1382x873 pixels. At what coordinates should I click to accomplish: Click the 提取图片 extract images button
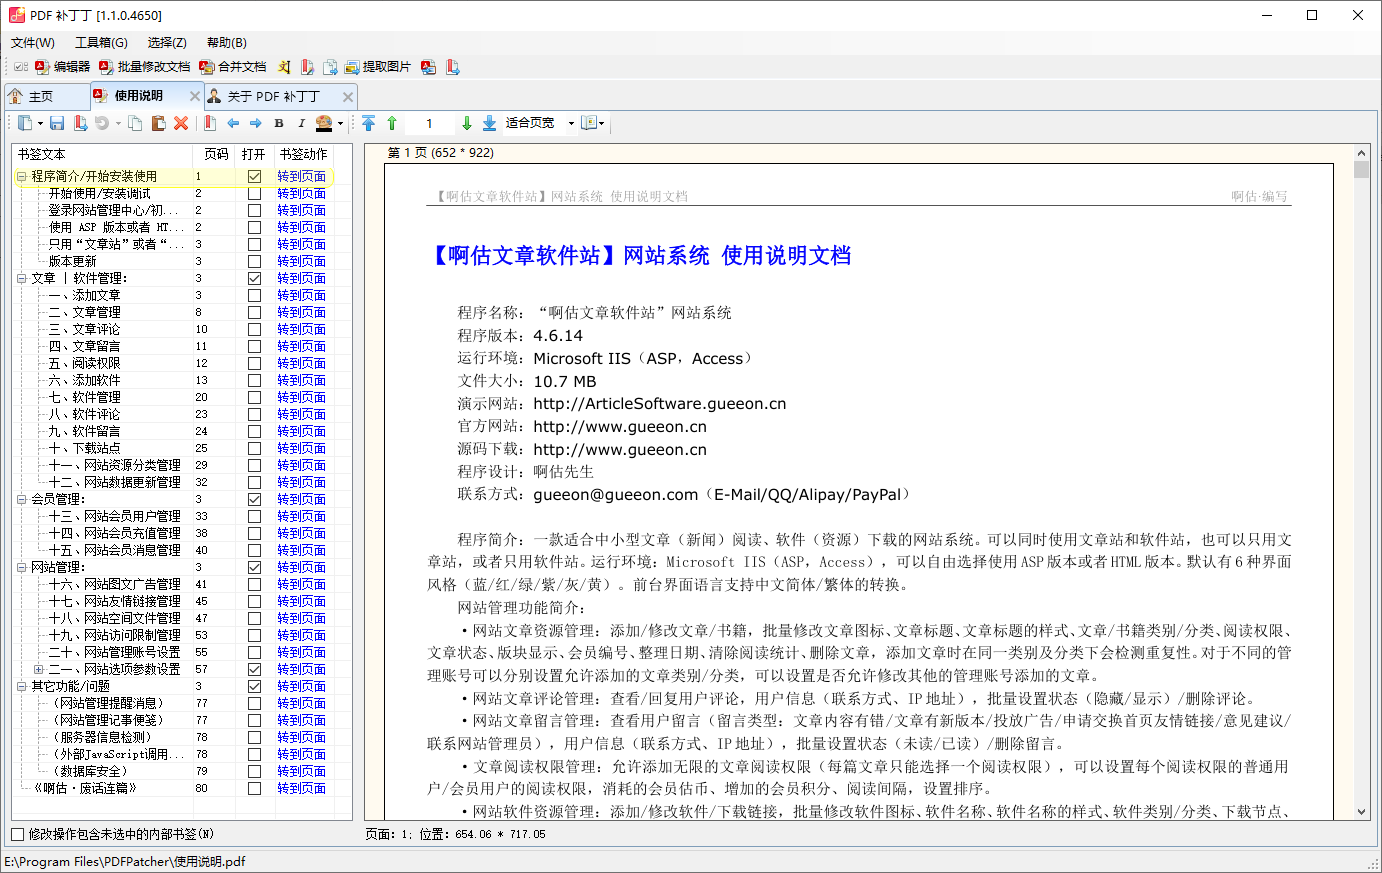point(378,67)
